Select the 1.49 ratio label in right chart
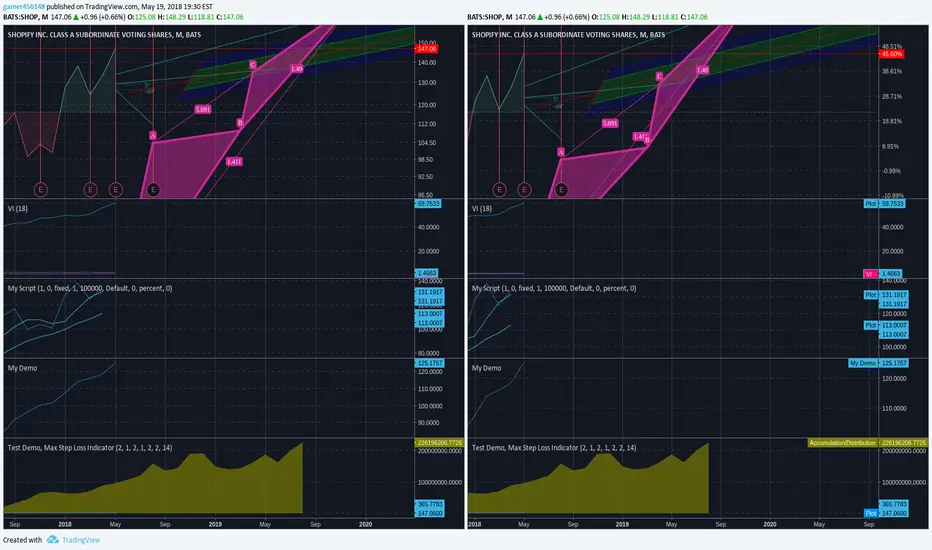Screen dimensions: 932x550 703,70
